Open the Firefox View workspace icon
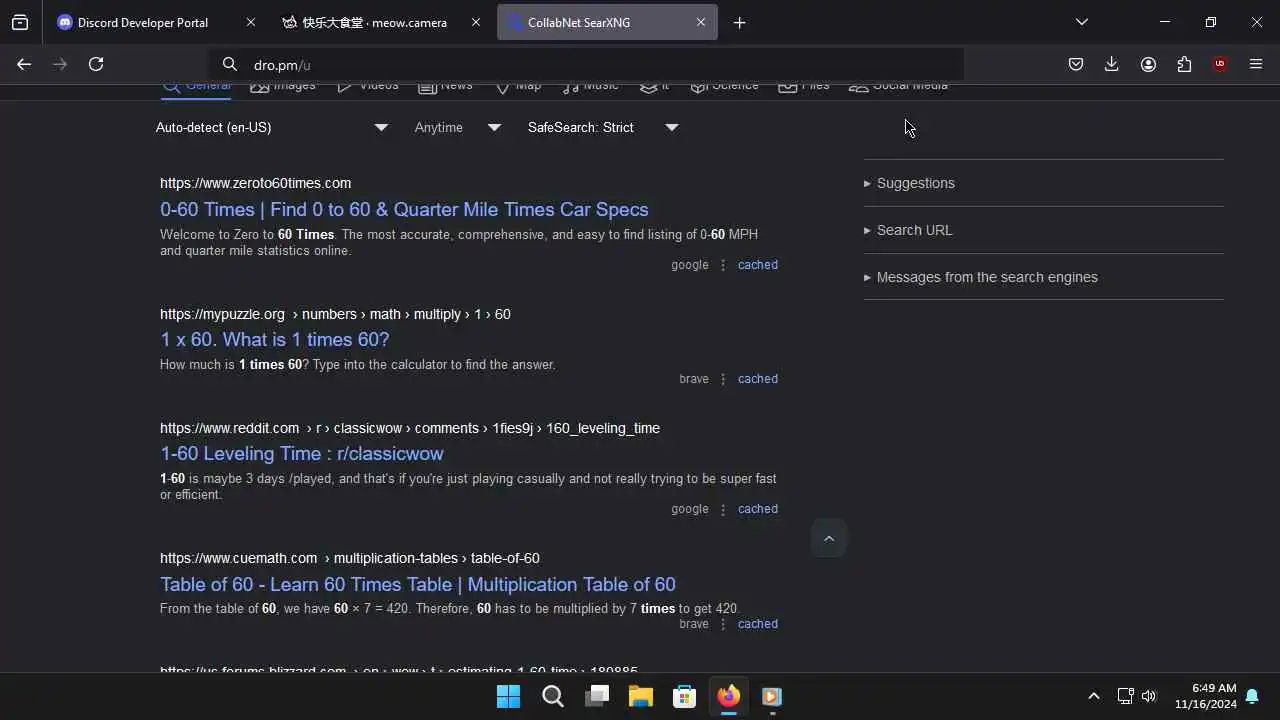Screen dimensions: 1280x720 click(20, 22)
